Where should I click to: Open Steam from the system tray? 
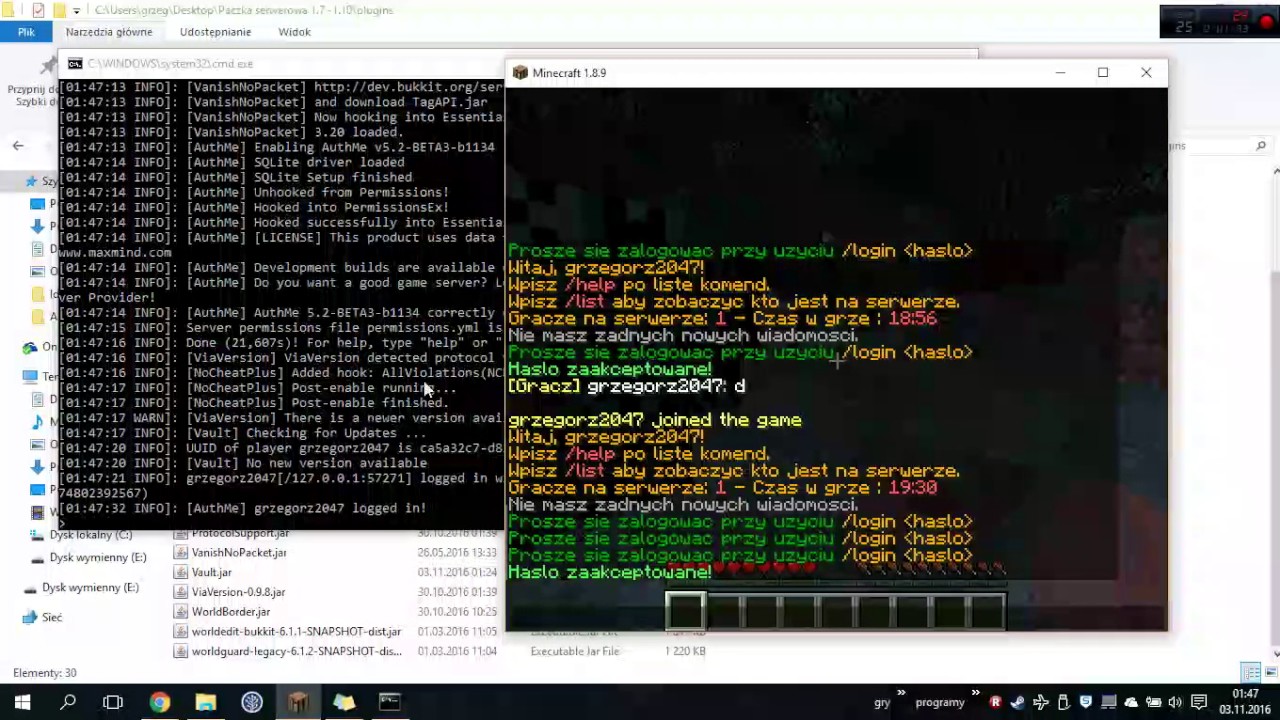1018,702
